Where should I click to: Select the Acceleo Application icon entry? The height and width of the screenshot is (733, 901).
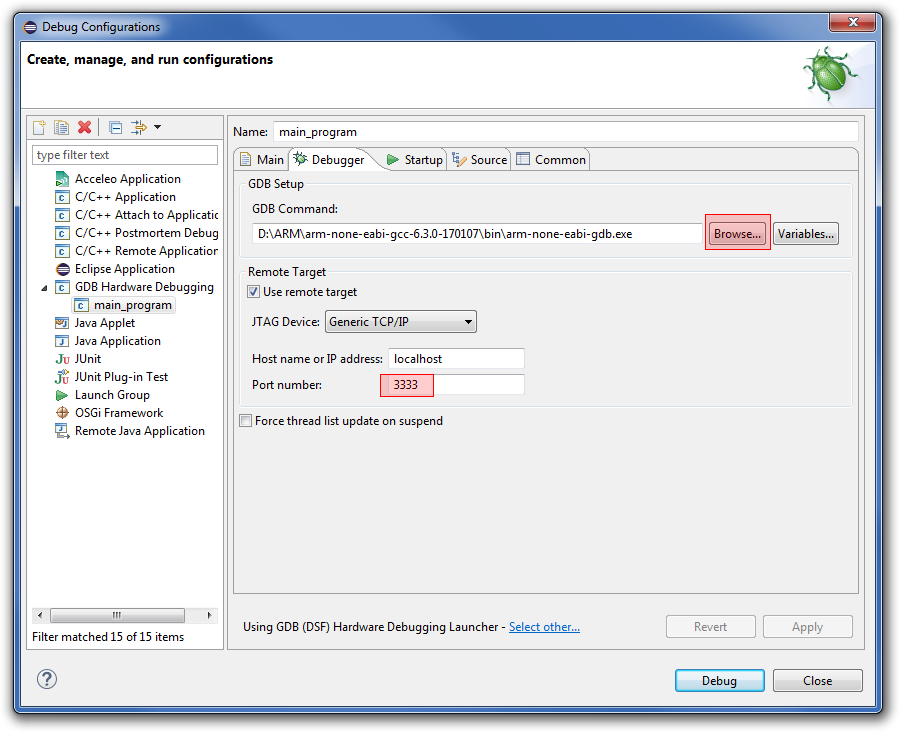62,180
